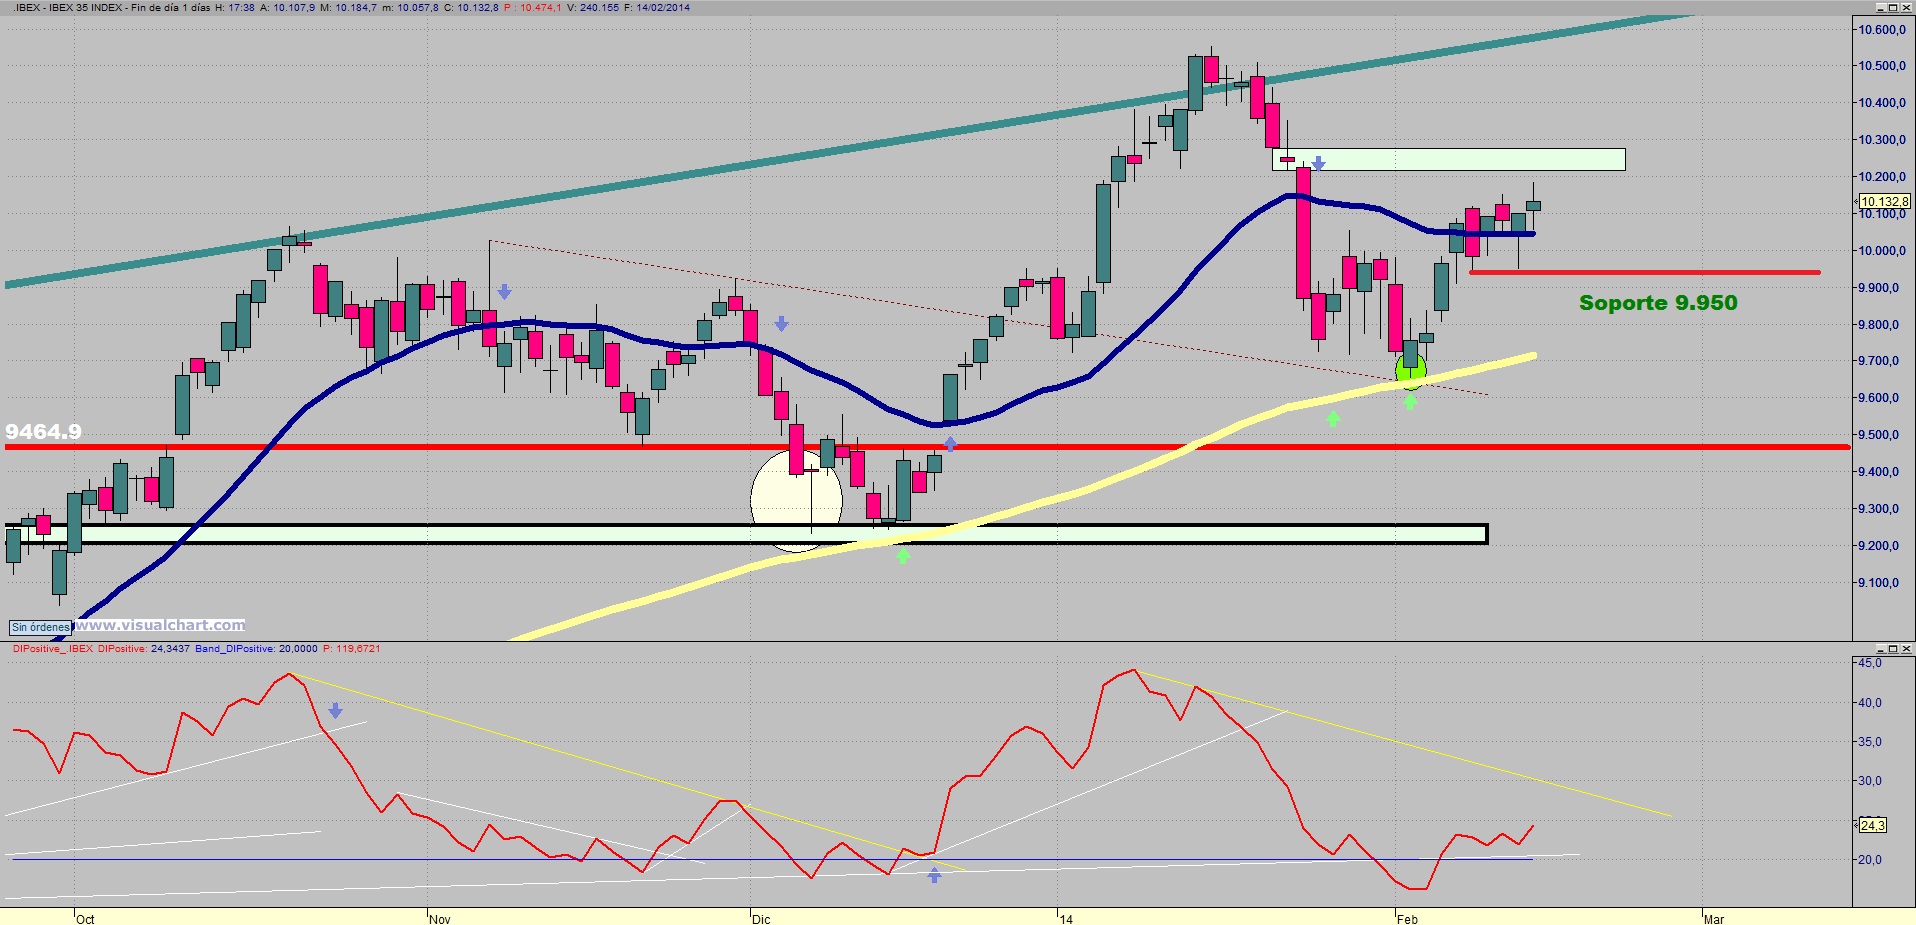The image size is (1916, 925).
Task: Maximize the DIPositive indicator pane
Action: (1892, 649)
